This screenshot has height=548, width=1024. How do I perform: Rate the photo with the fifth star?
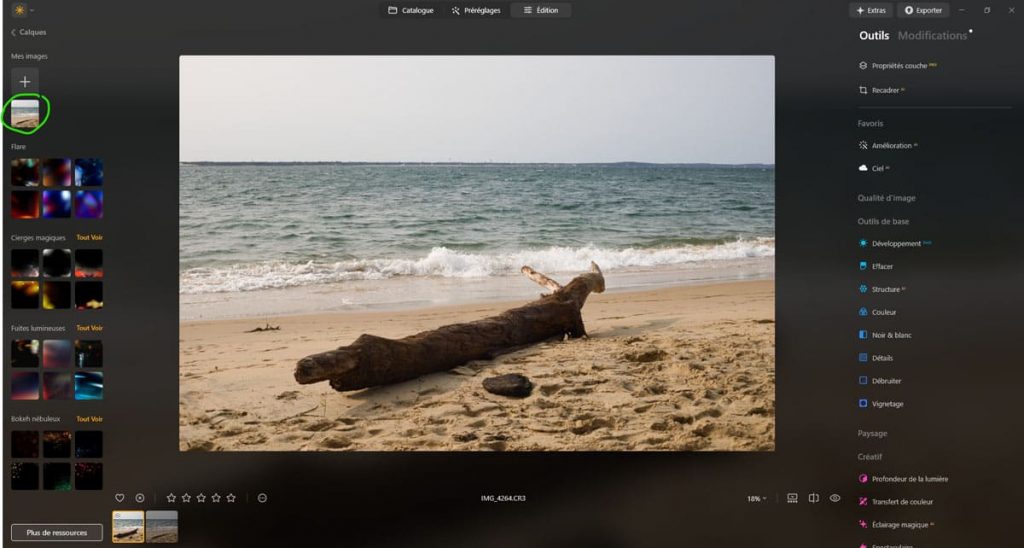click(231, 498)
